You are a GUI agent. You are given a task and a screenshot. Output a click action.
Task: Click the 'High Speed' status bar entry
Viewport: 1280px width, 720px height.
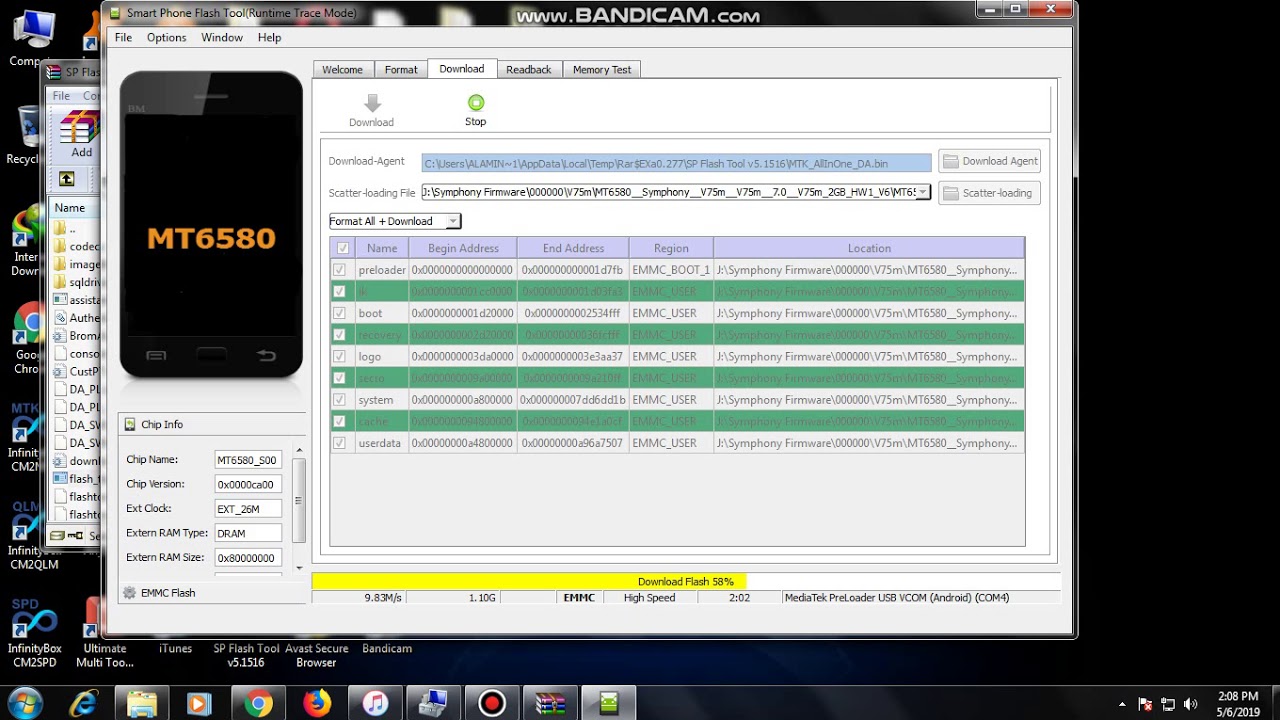(649, 598)
